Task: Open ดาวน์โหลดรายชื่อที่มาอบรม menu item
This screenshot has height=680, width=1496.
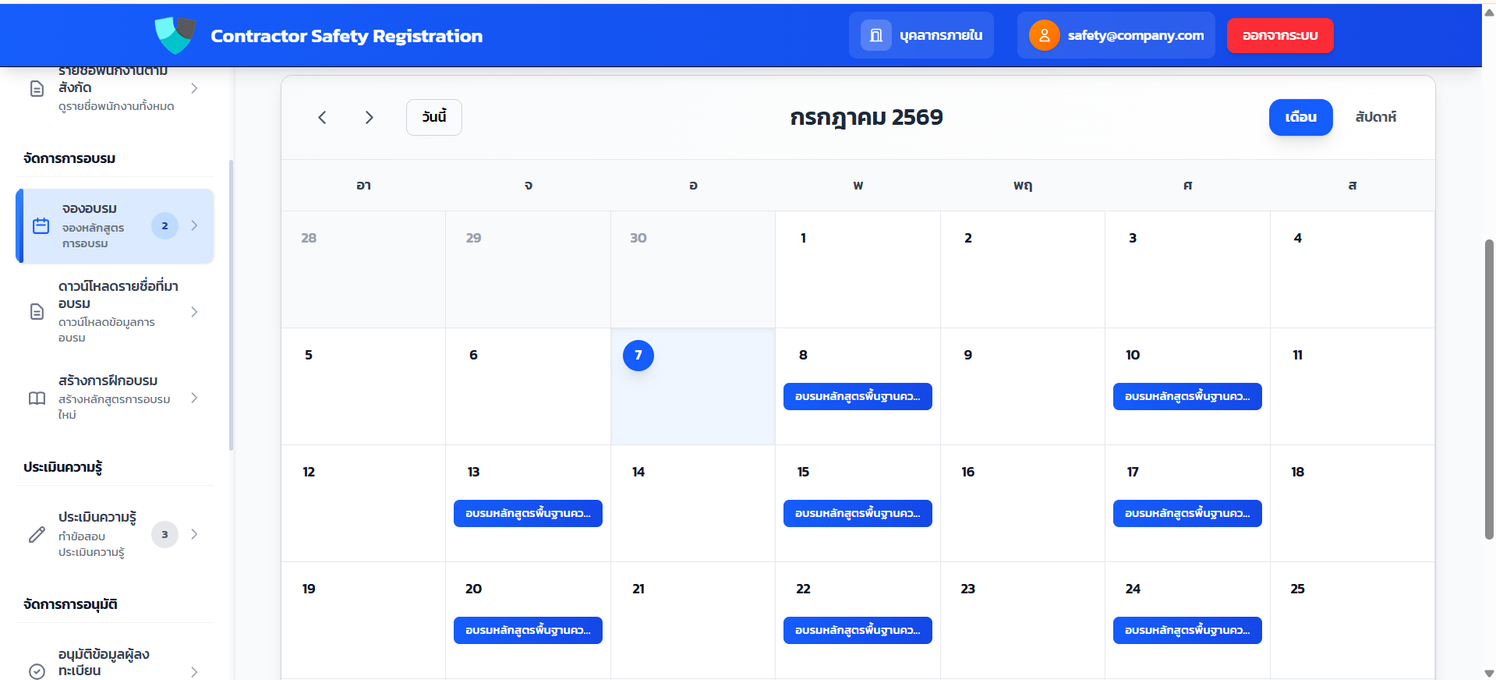Action: (115, 312)
